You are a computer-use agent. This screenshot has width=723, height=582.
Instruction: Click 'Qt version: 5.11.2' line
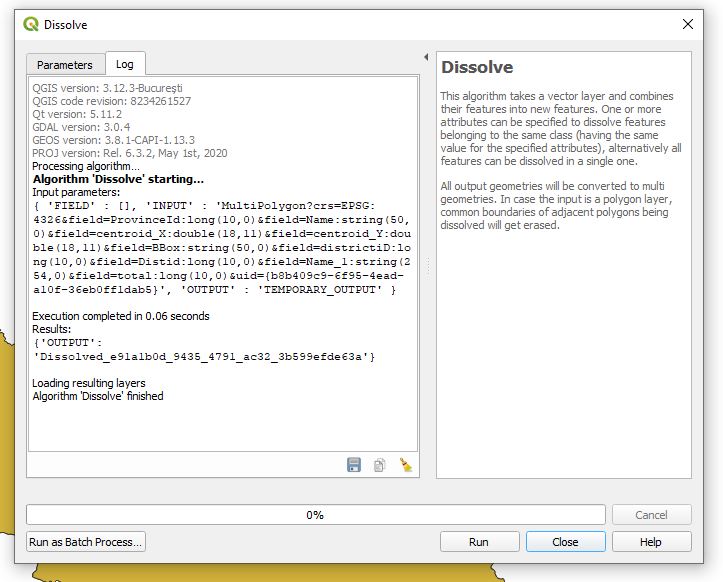tap(77, 114)
